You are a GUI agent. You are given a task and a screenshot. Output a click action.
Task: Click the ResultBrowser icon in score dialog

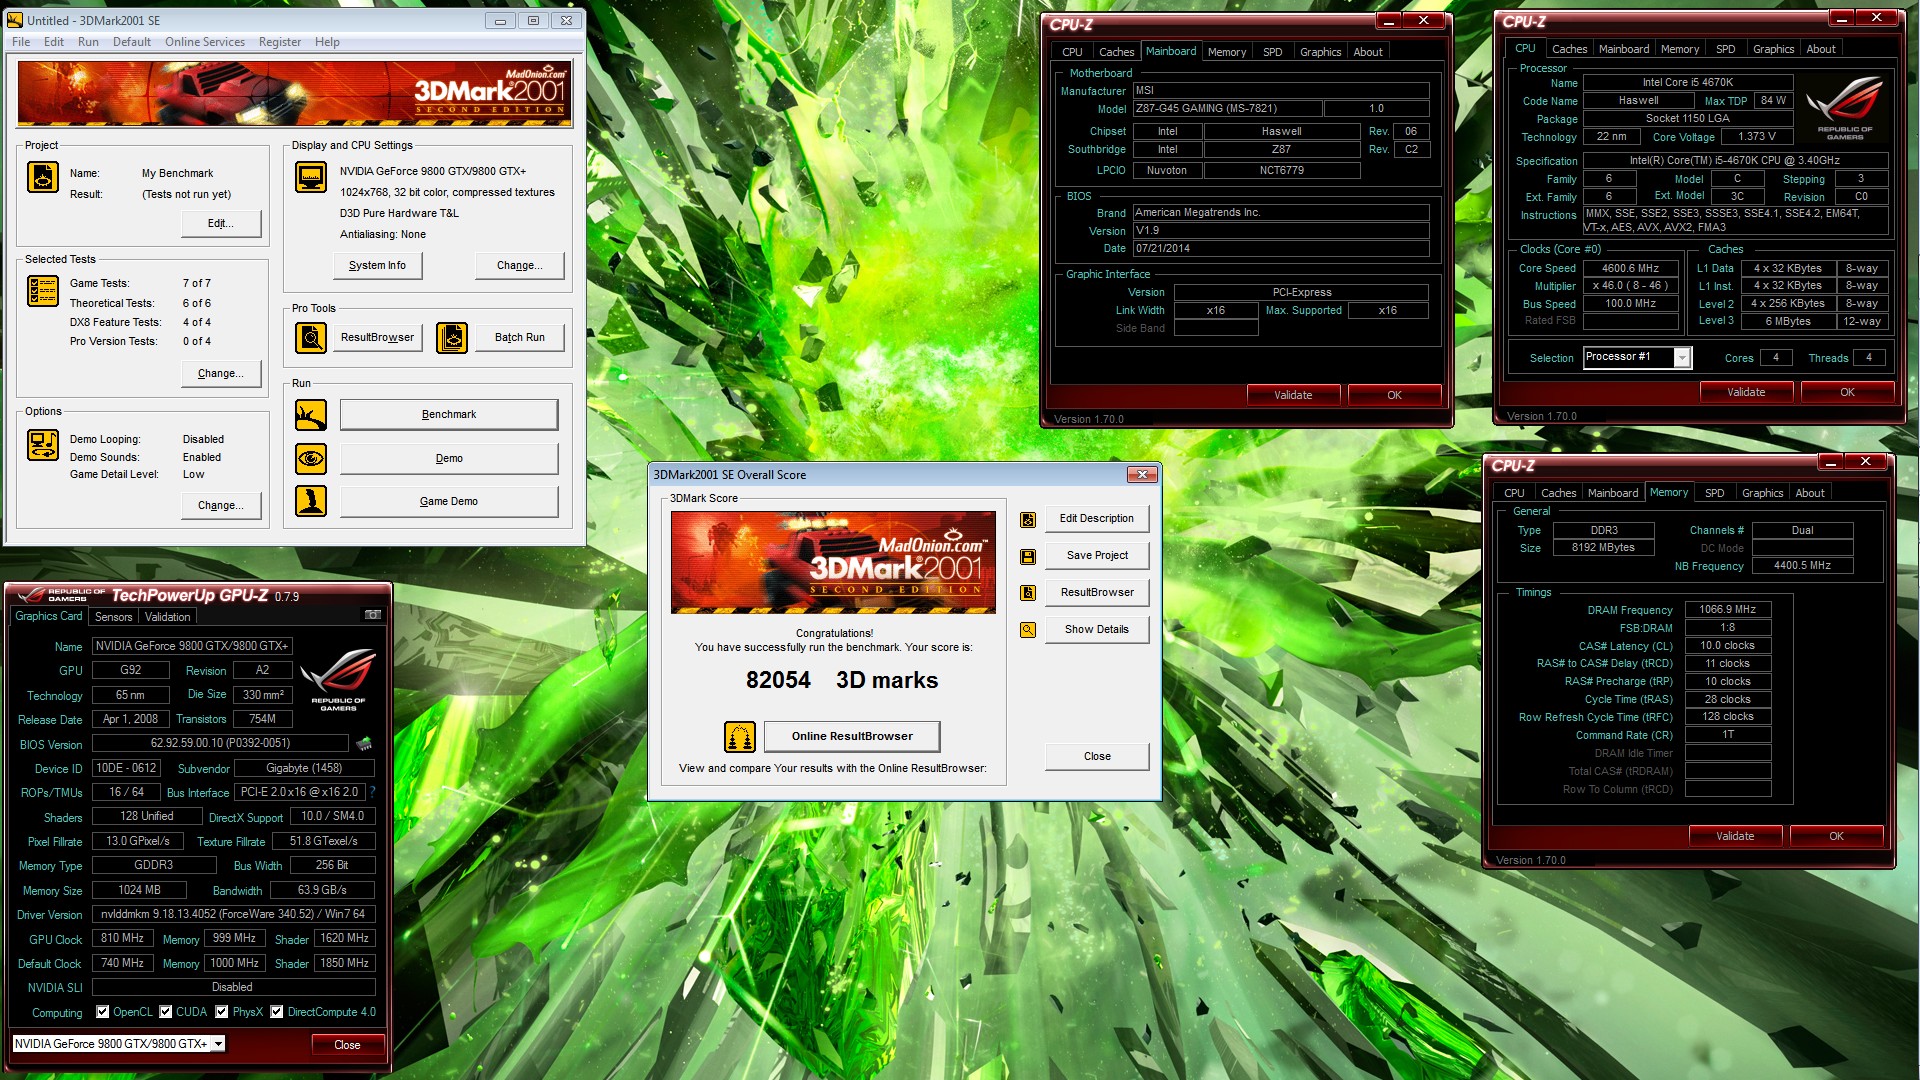tap(1028, 593)
